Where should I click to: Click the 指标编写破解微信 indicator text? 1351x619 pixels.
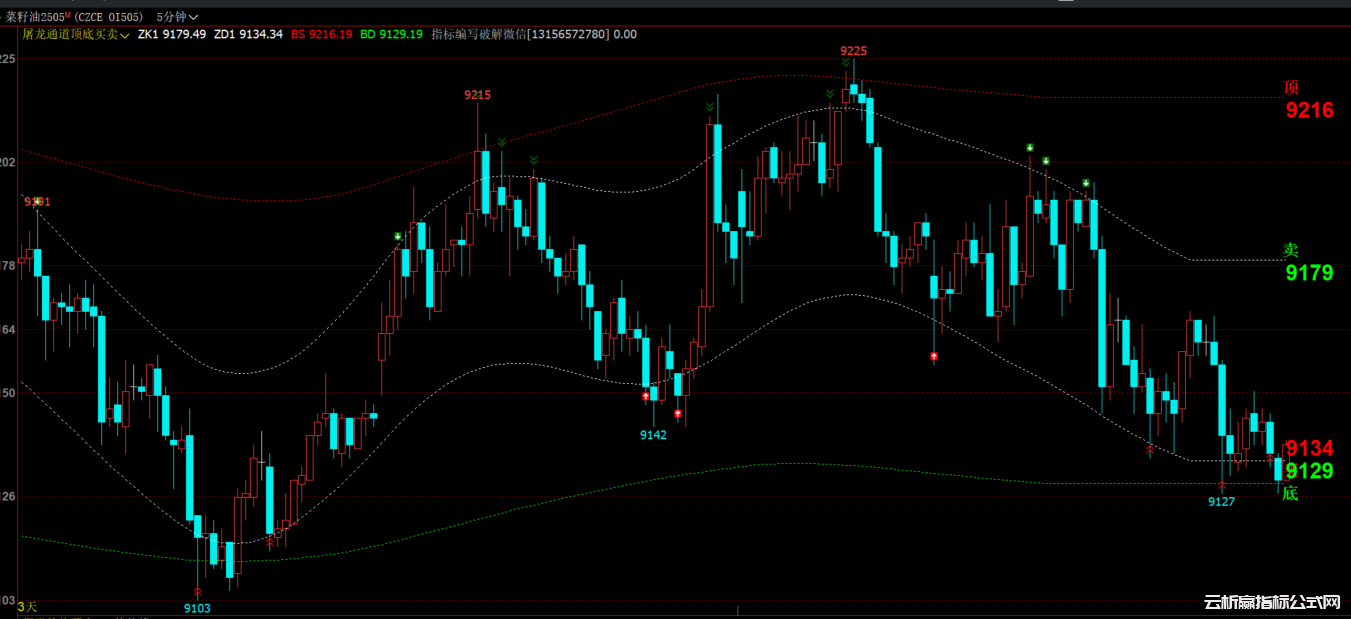click(x=533, y=34)
